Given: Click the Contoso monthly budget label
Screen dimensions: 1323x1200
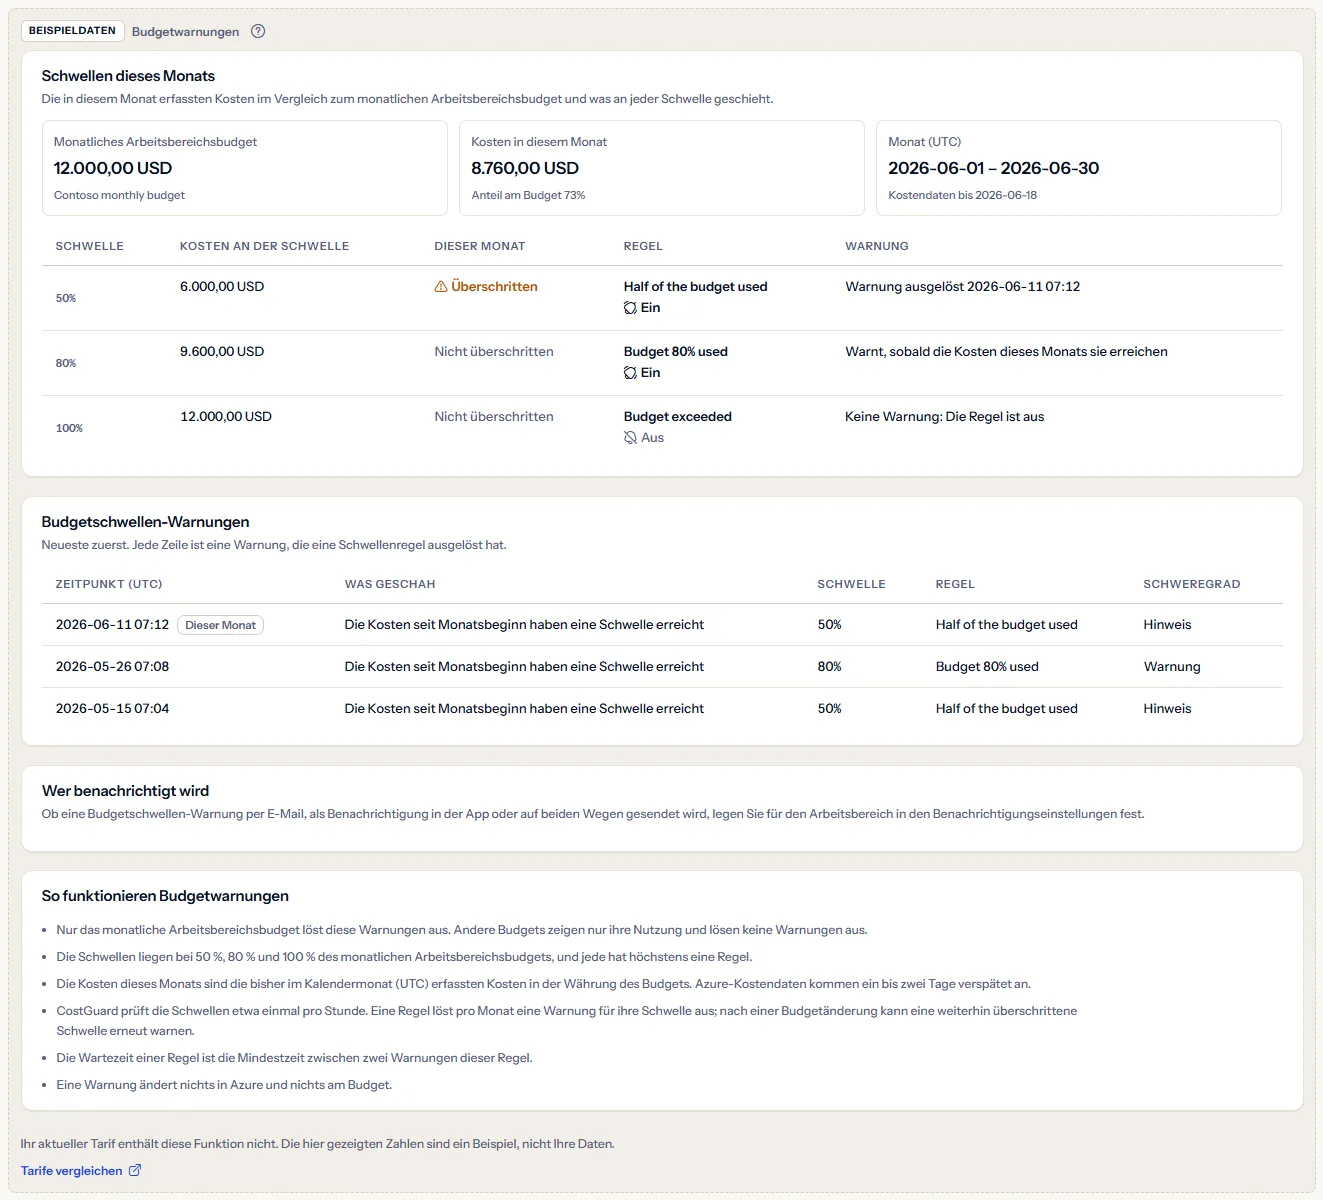Looking at the screenshot, I should [x=119, y=195].
